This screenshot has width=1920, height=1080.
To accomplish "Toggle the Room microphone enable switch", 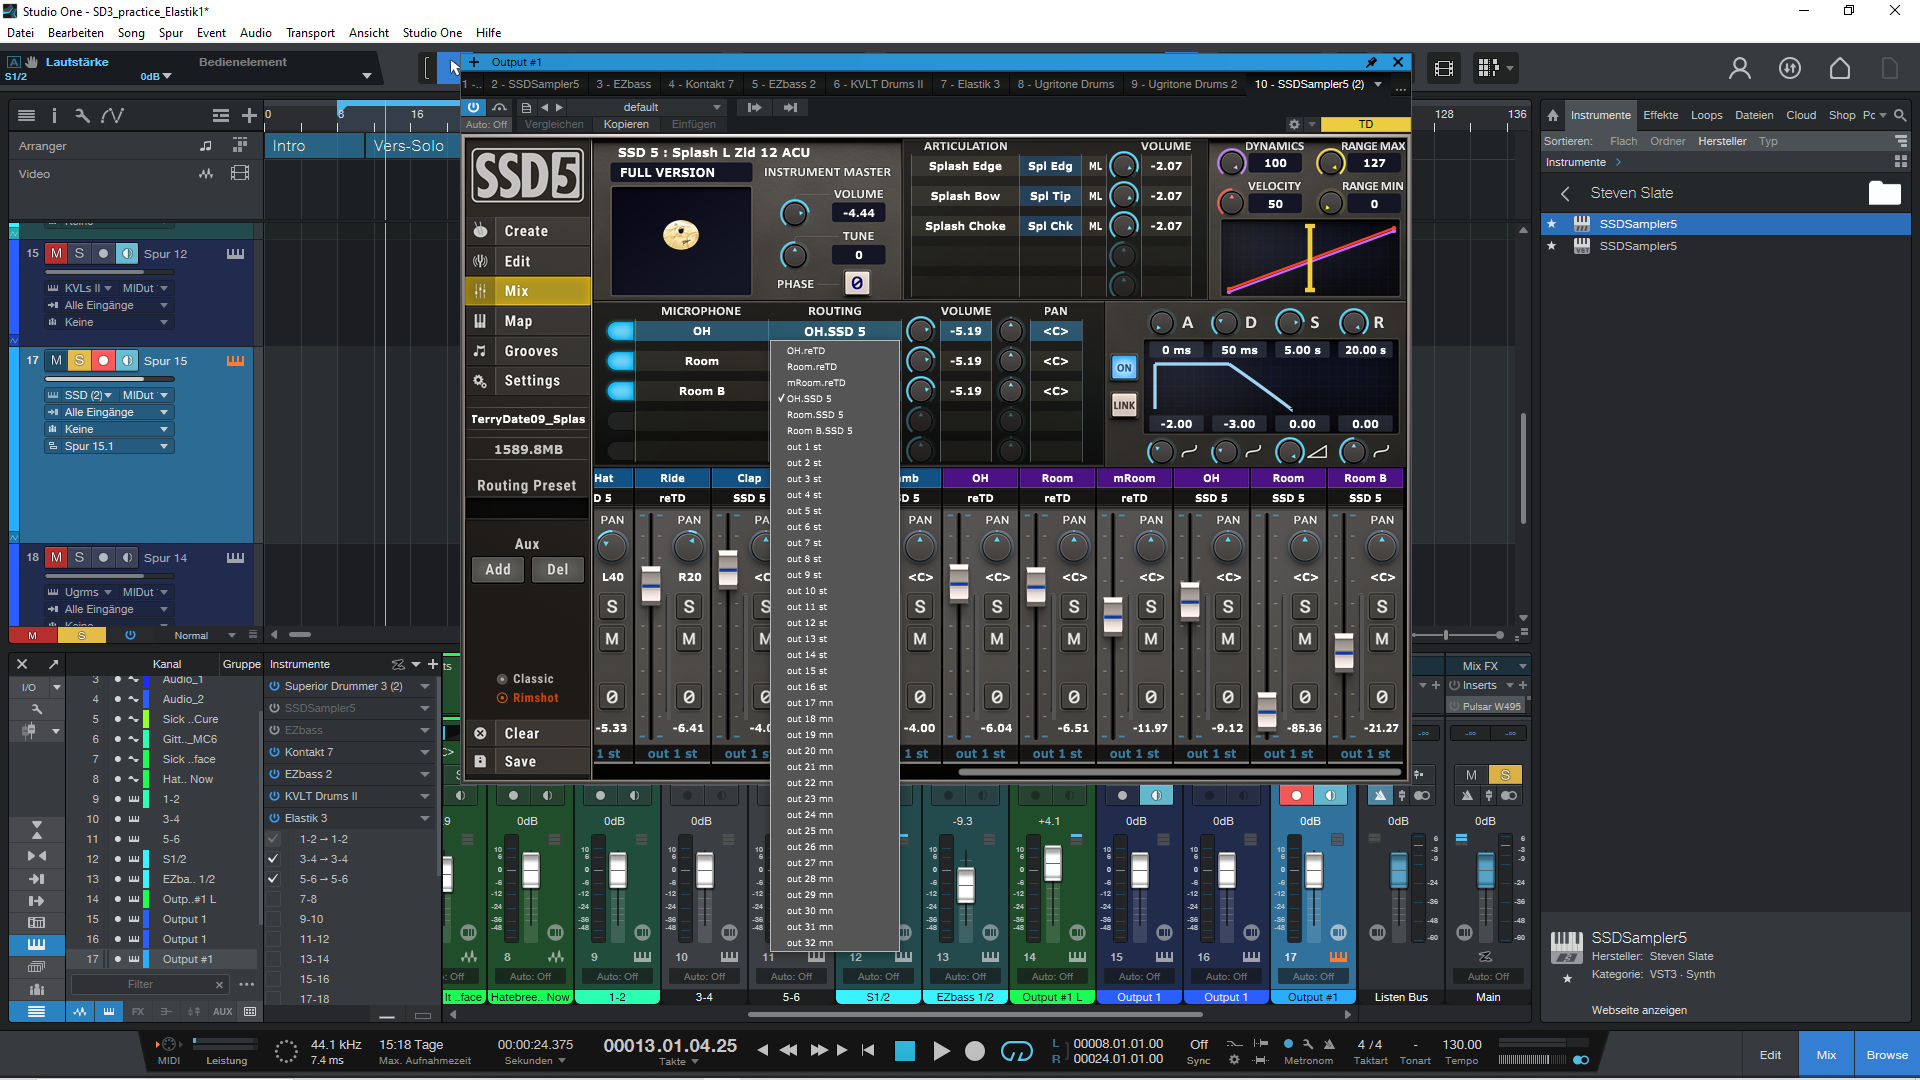I will pos(620,361).
